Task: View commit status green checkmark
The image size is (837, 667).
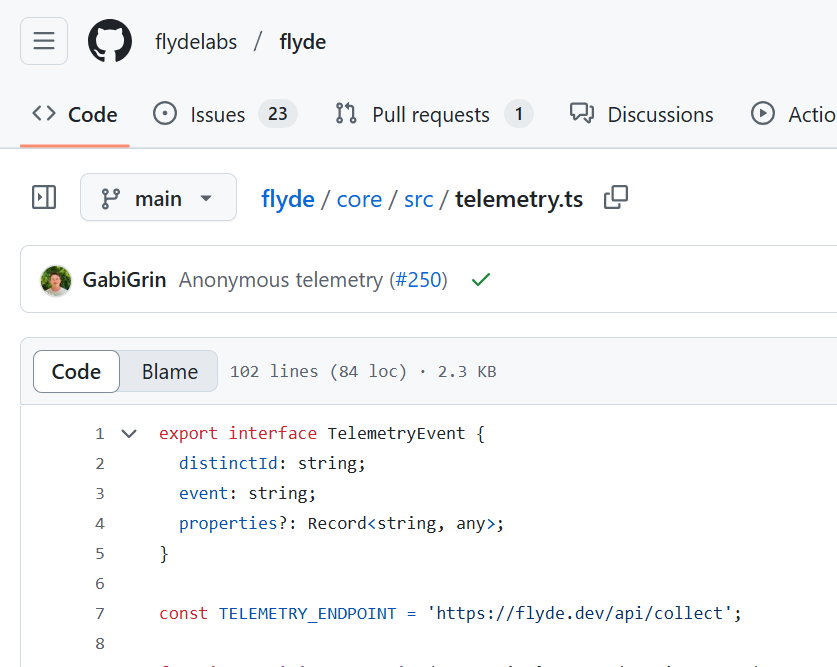Action: click(x=481, y=280)
